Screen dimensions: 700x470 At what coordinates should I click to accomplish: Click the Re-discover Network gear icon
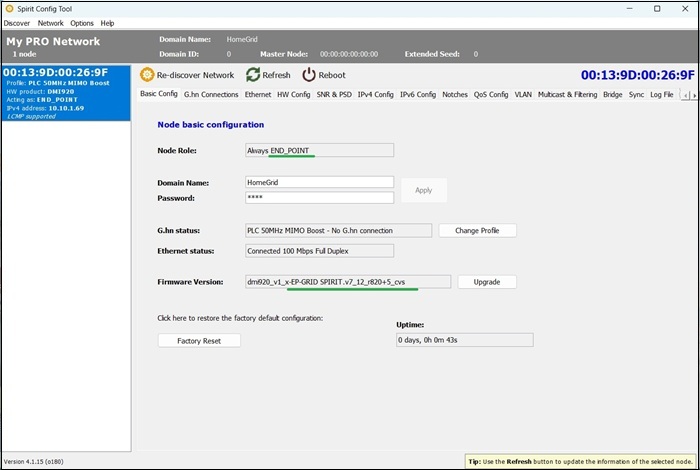pyautogui.click(x=147, y=75)
